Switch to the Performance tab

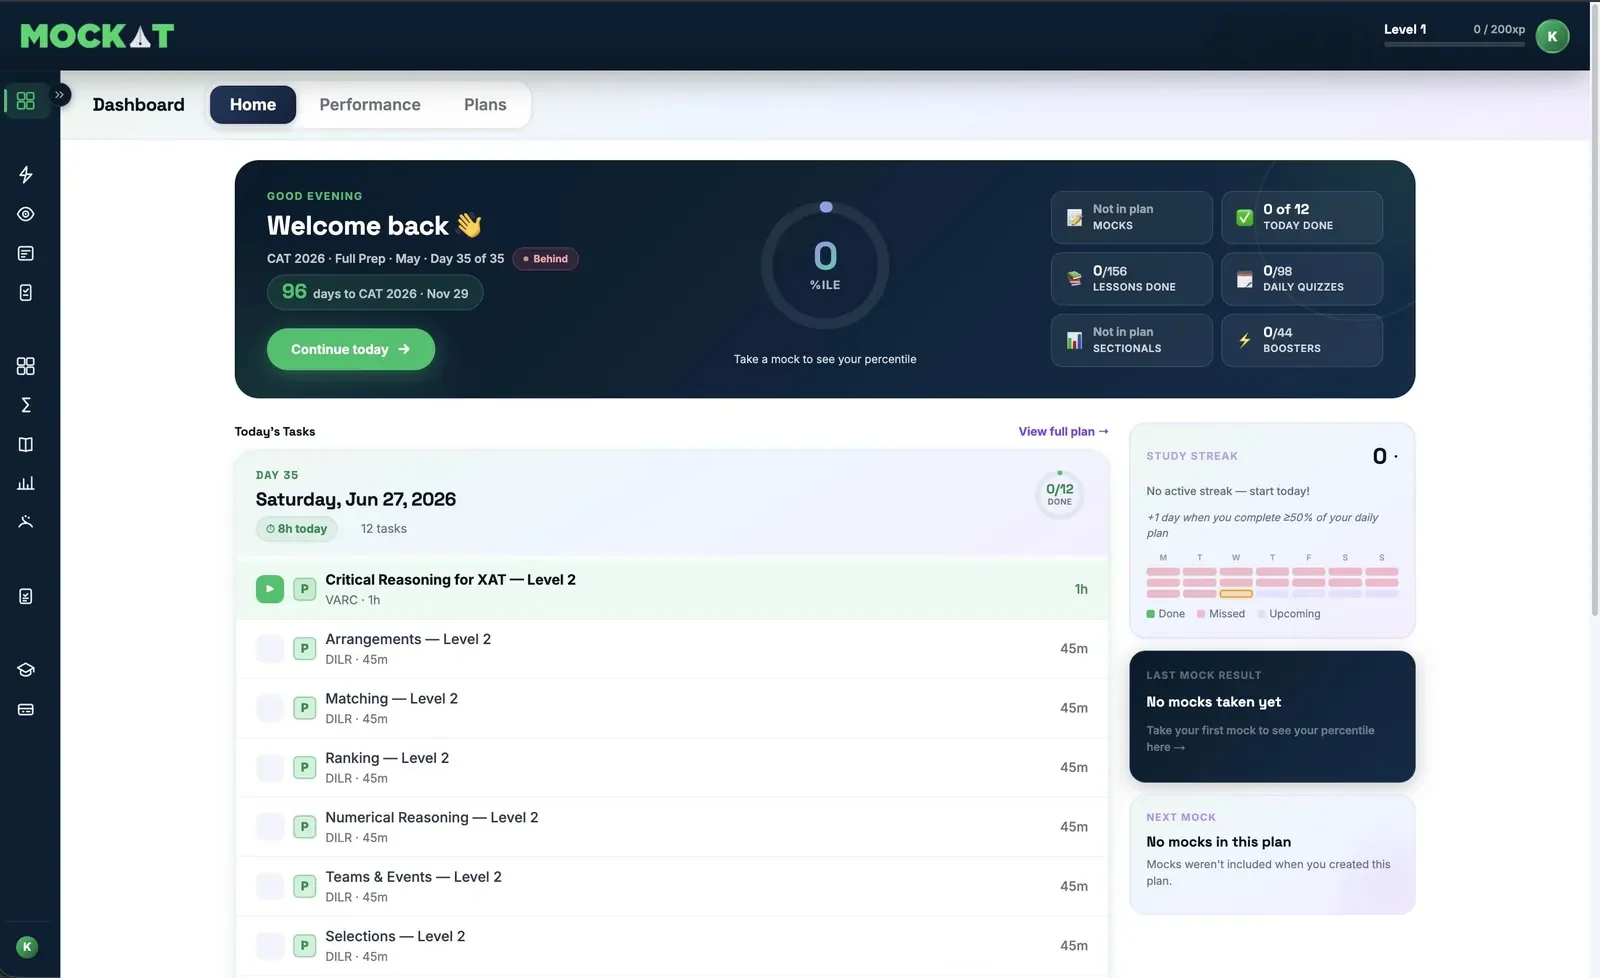(370, 105)
